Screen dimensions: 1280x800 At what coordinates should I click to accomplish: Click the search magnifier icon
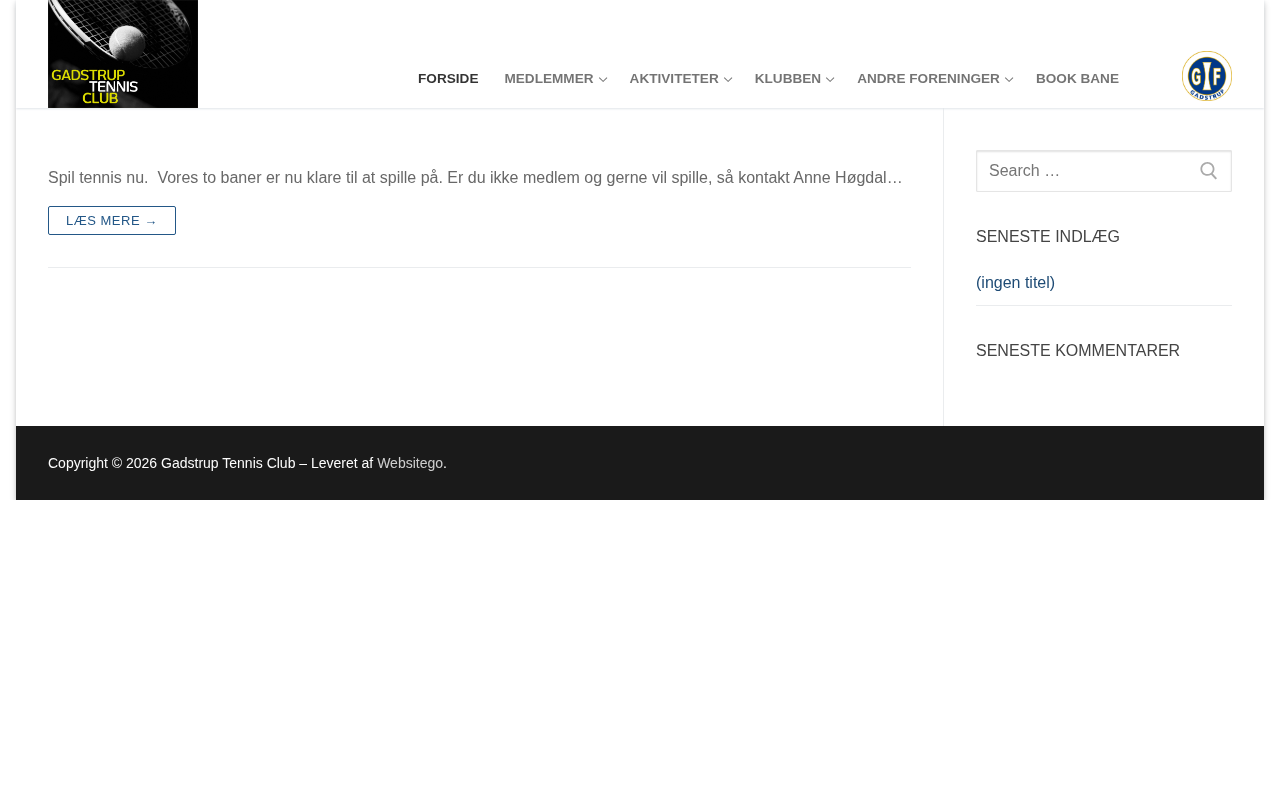tap(1208, 171)
